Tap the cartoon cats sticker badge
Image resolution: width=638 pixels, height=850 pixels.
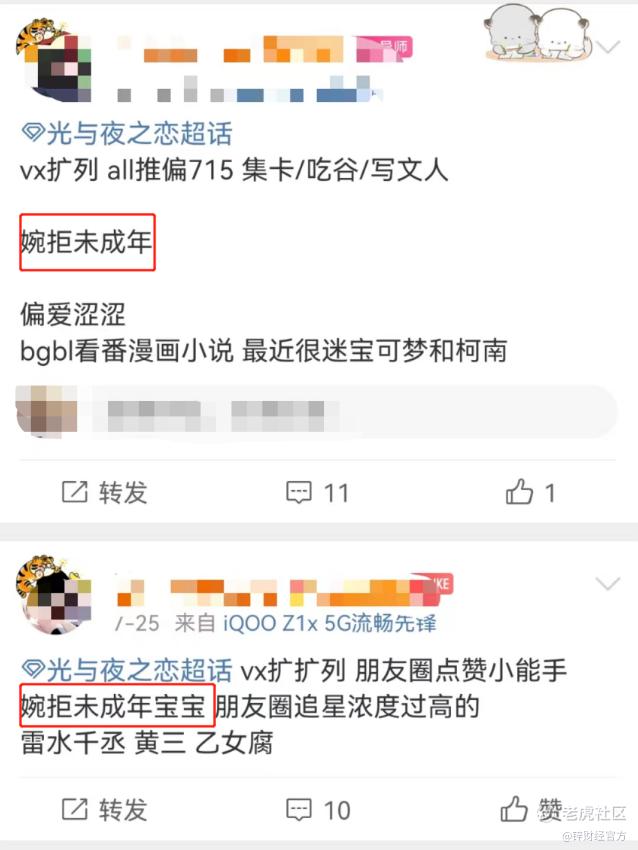pos(536,33)
